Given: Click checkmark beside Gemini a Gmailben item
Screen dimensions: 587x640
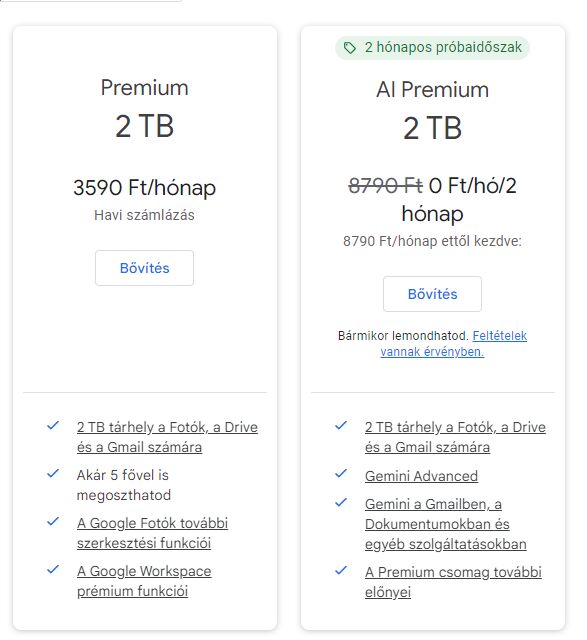Looking at the screenshot, I should [x=341, y=502].
